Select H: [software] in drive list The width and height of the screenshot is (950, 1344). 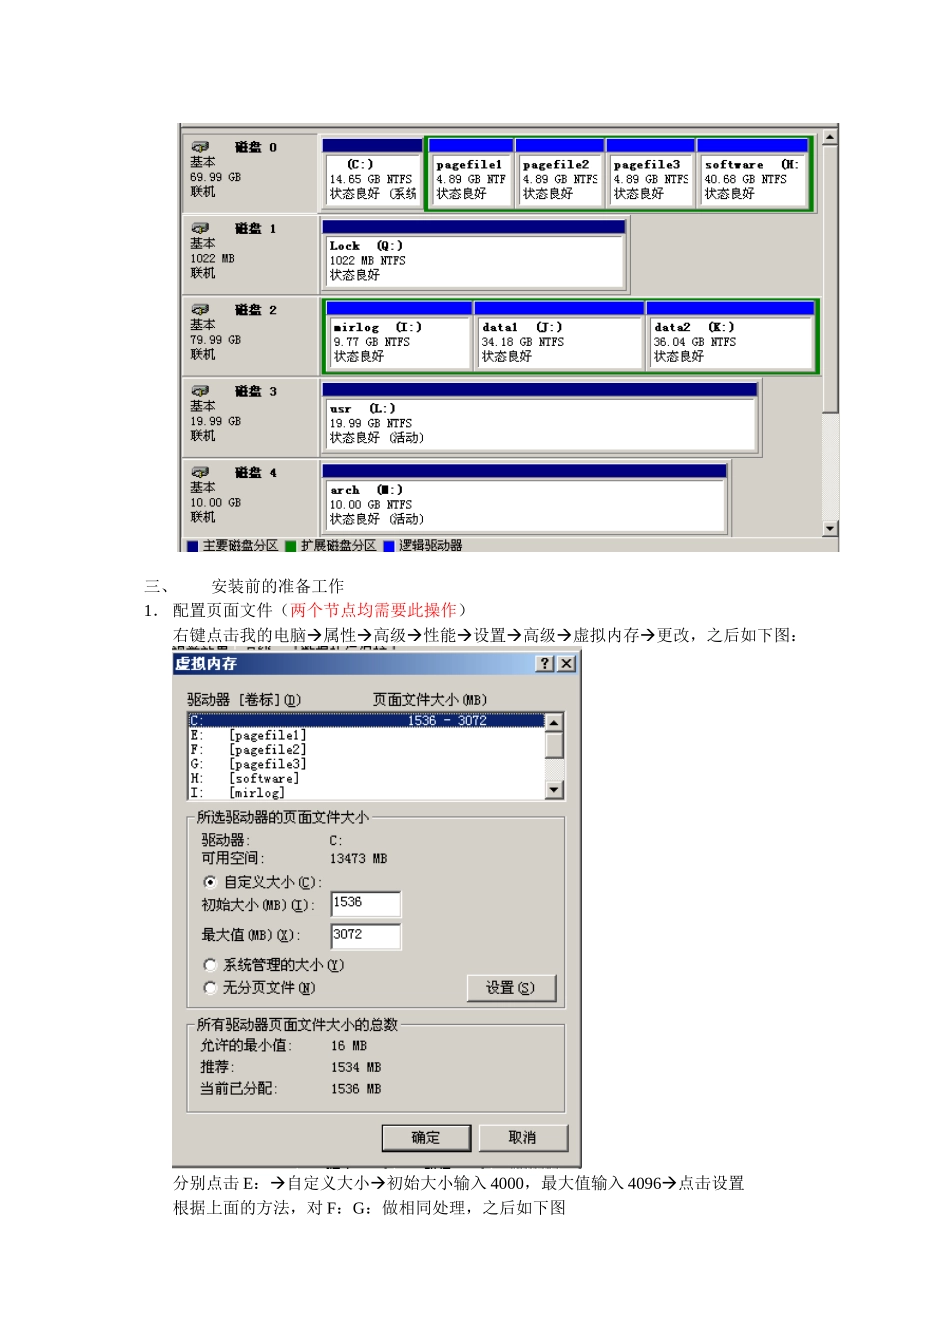366,778
